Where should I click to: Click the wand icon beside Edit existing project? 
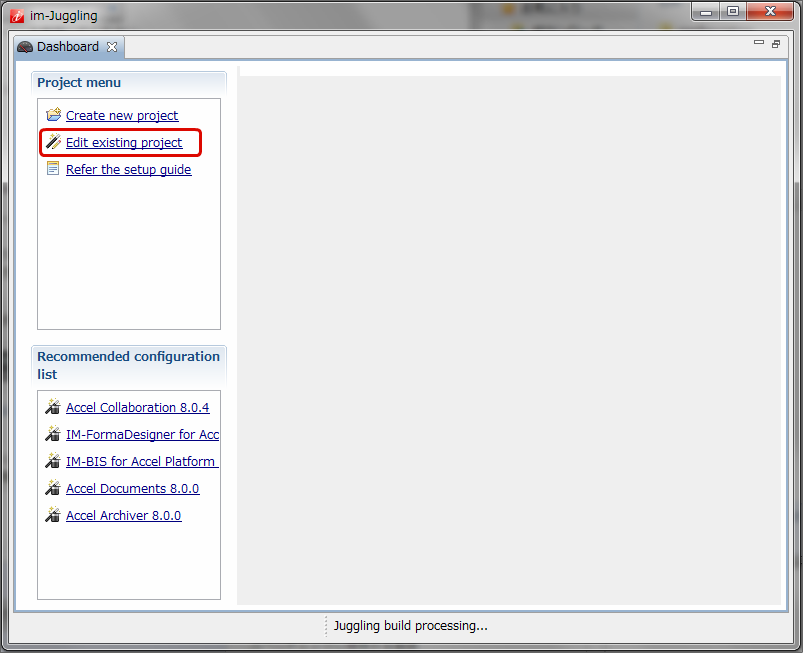tap(53, 141)
